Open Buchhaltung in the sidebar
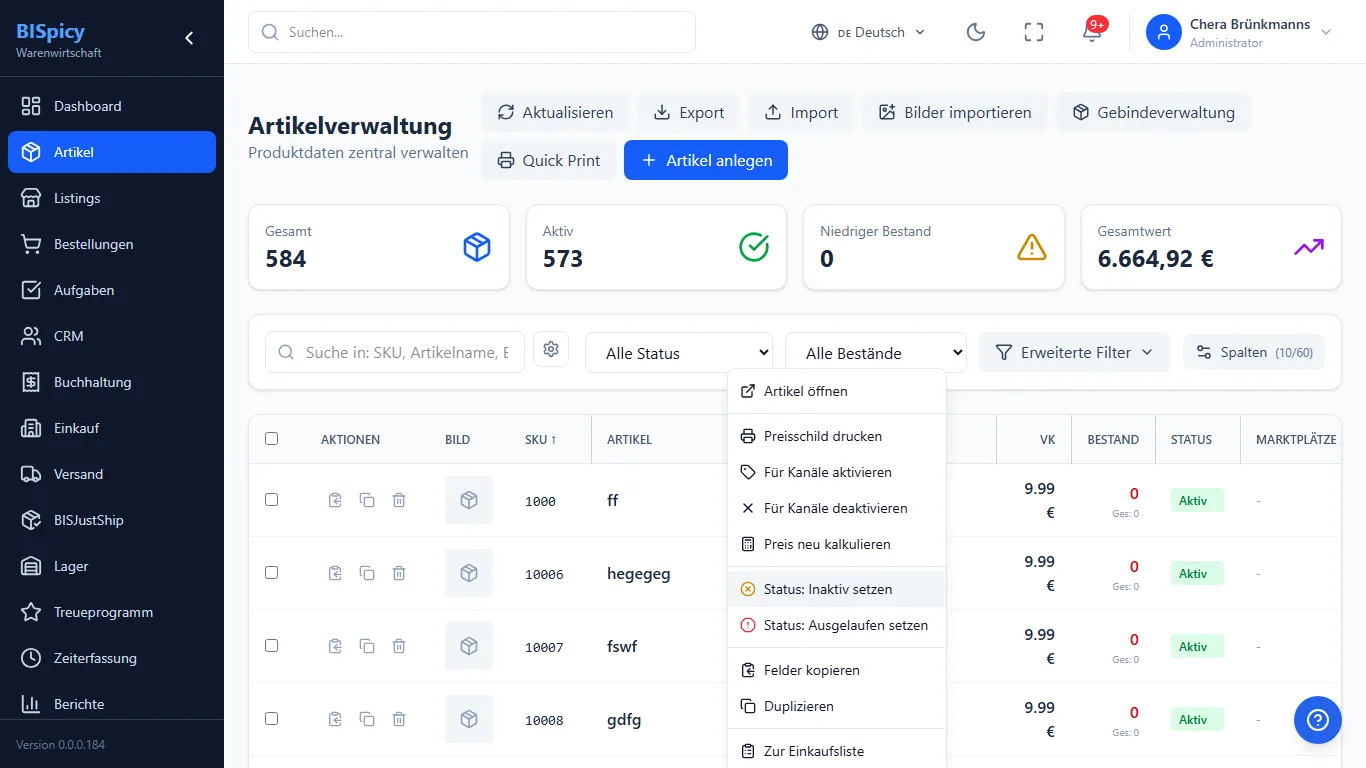 pyautogui.click(x=112, y=382)
